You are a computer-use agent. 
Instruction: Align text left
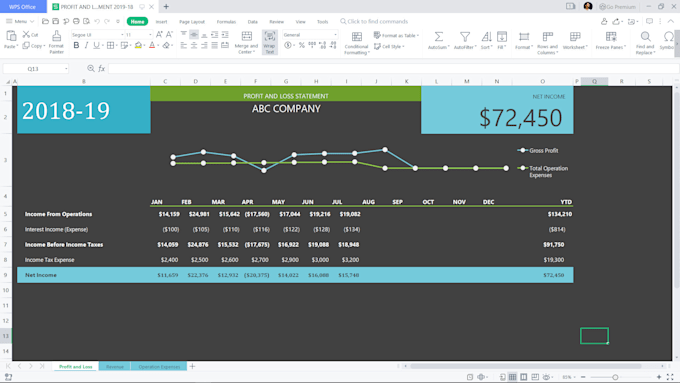(x=184, y=46)
